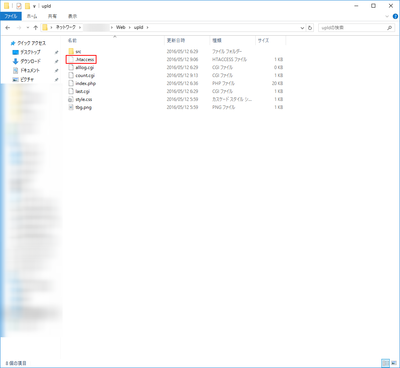Screen dimensions: 400x368
Task: Click the folder icon in the title bar
Action: 6,6
